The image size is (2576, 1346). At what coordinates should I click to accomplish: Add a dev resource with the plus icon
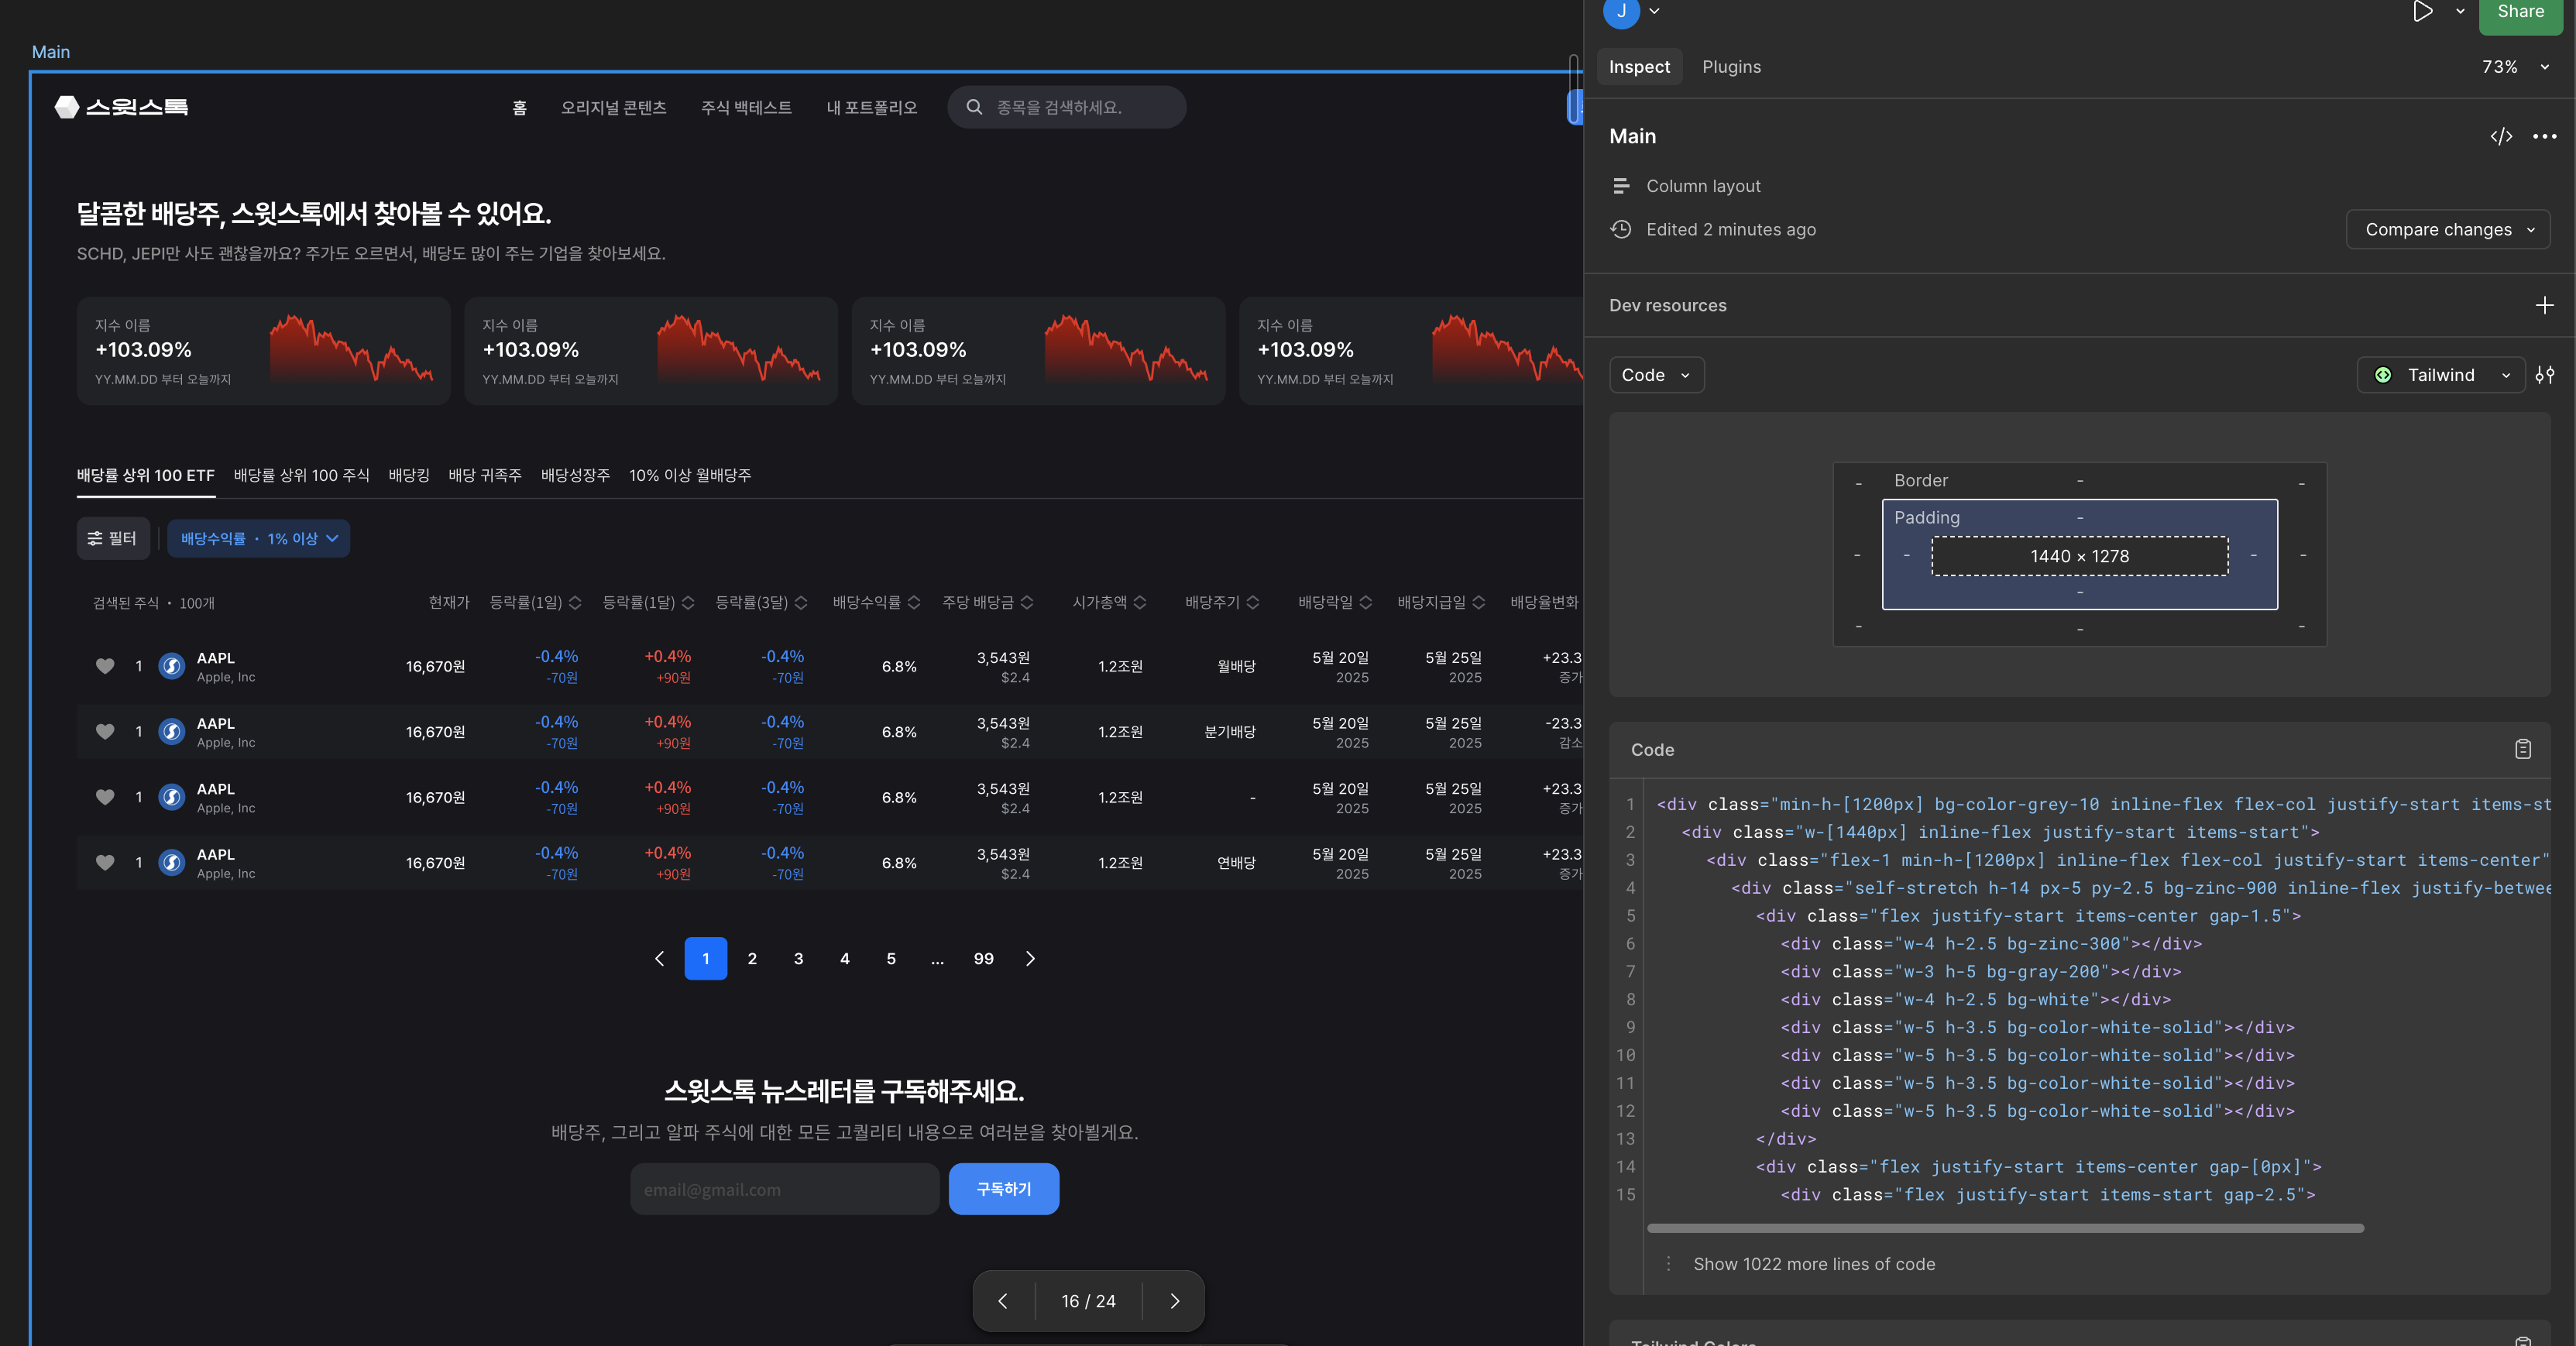(x=2544, y=305)
